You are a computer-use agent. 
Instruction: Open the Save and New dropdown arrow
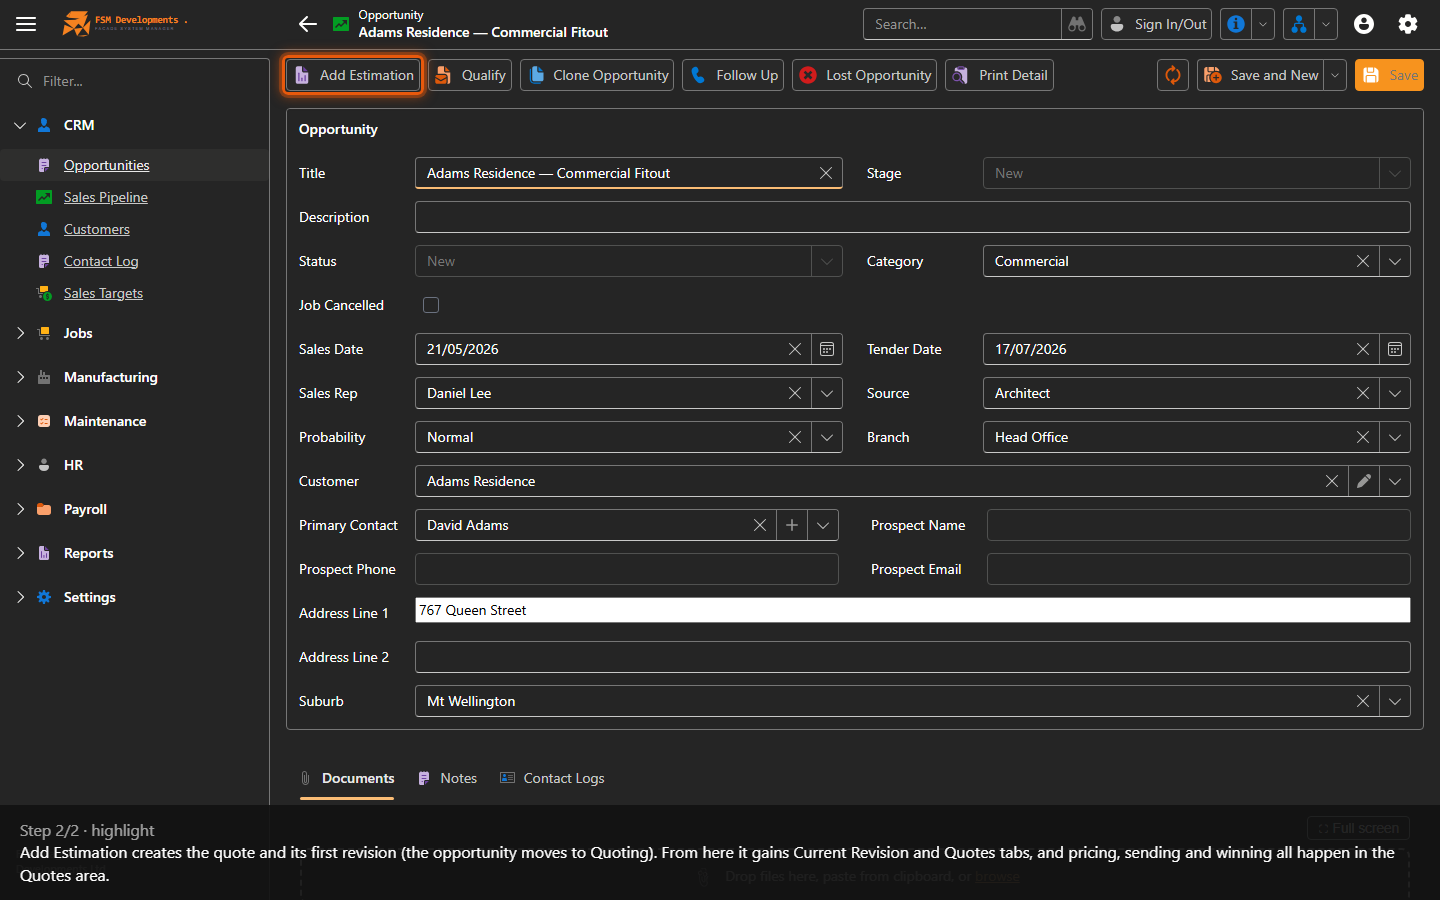[x=1335, y=75]
